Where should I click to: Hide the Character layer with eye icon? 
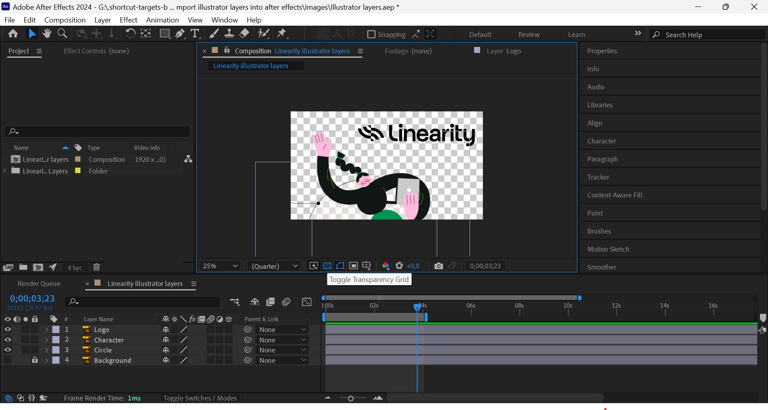[x=7, y=340]
